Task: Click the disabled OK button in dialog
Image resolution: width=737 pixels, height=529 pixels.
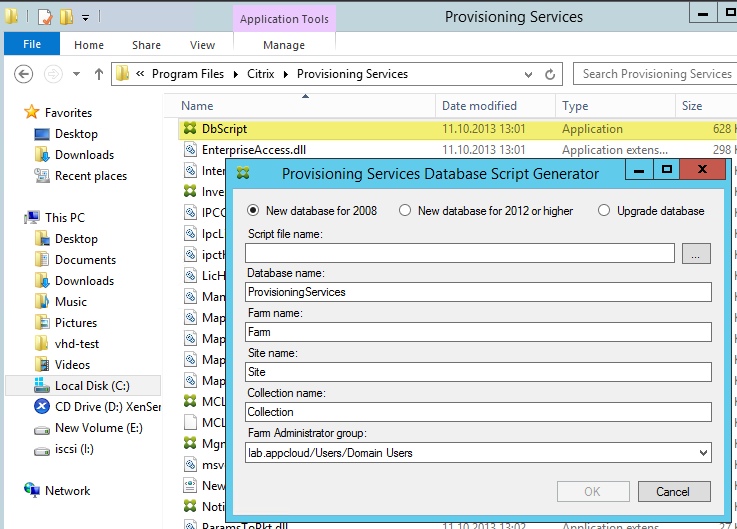Action: coord(593,491)
